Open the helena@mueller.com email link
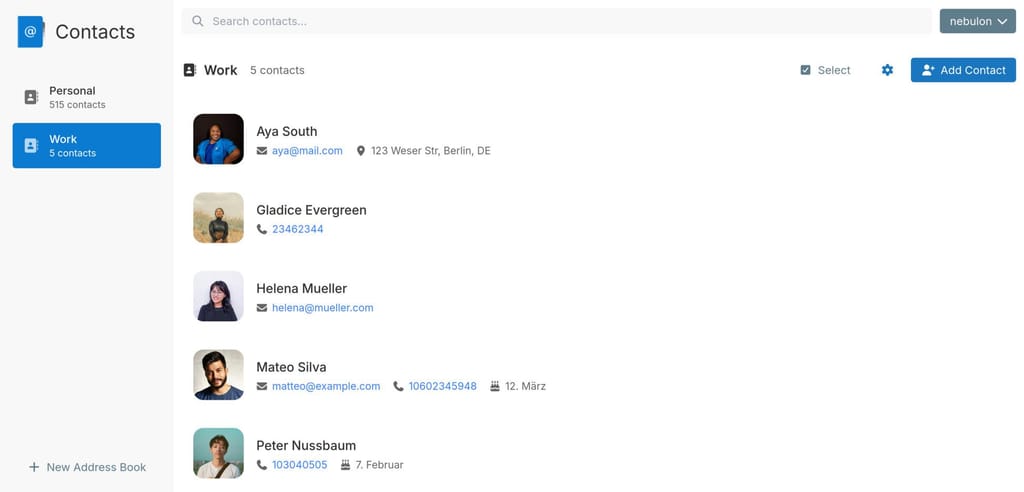Viewport: 1024px width, 492px height. [323, 308]
